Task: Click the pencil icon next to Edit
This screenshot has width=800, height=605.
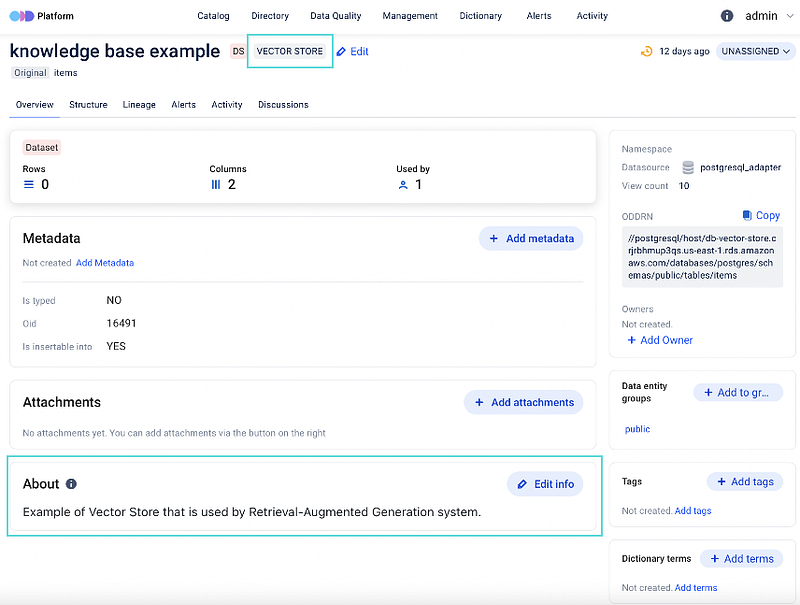Action: pos(341,52)
